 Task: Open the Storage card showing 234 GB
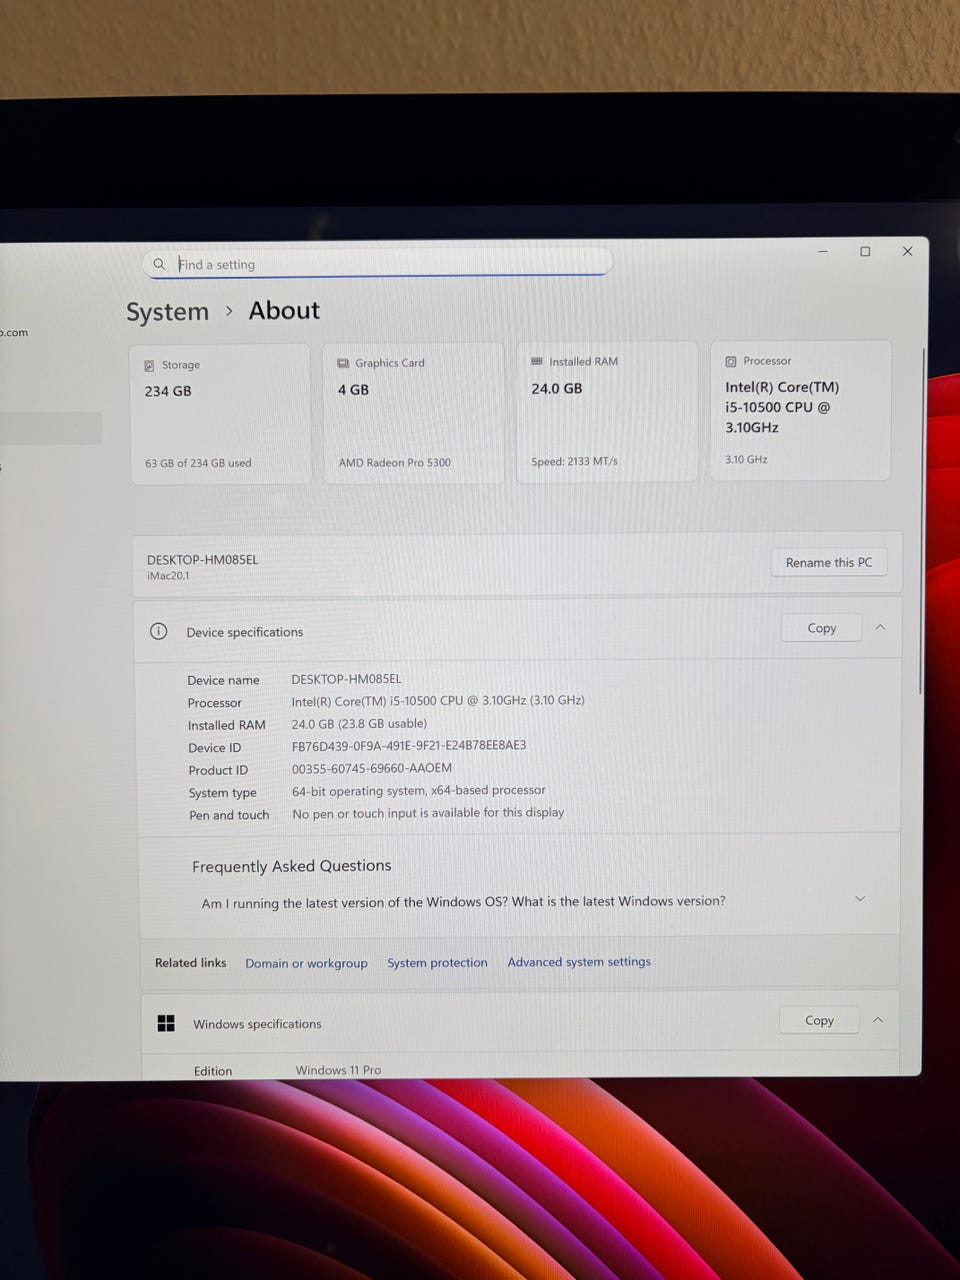220,414
